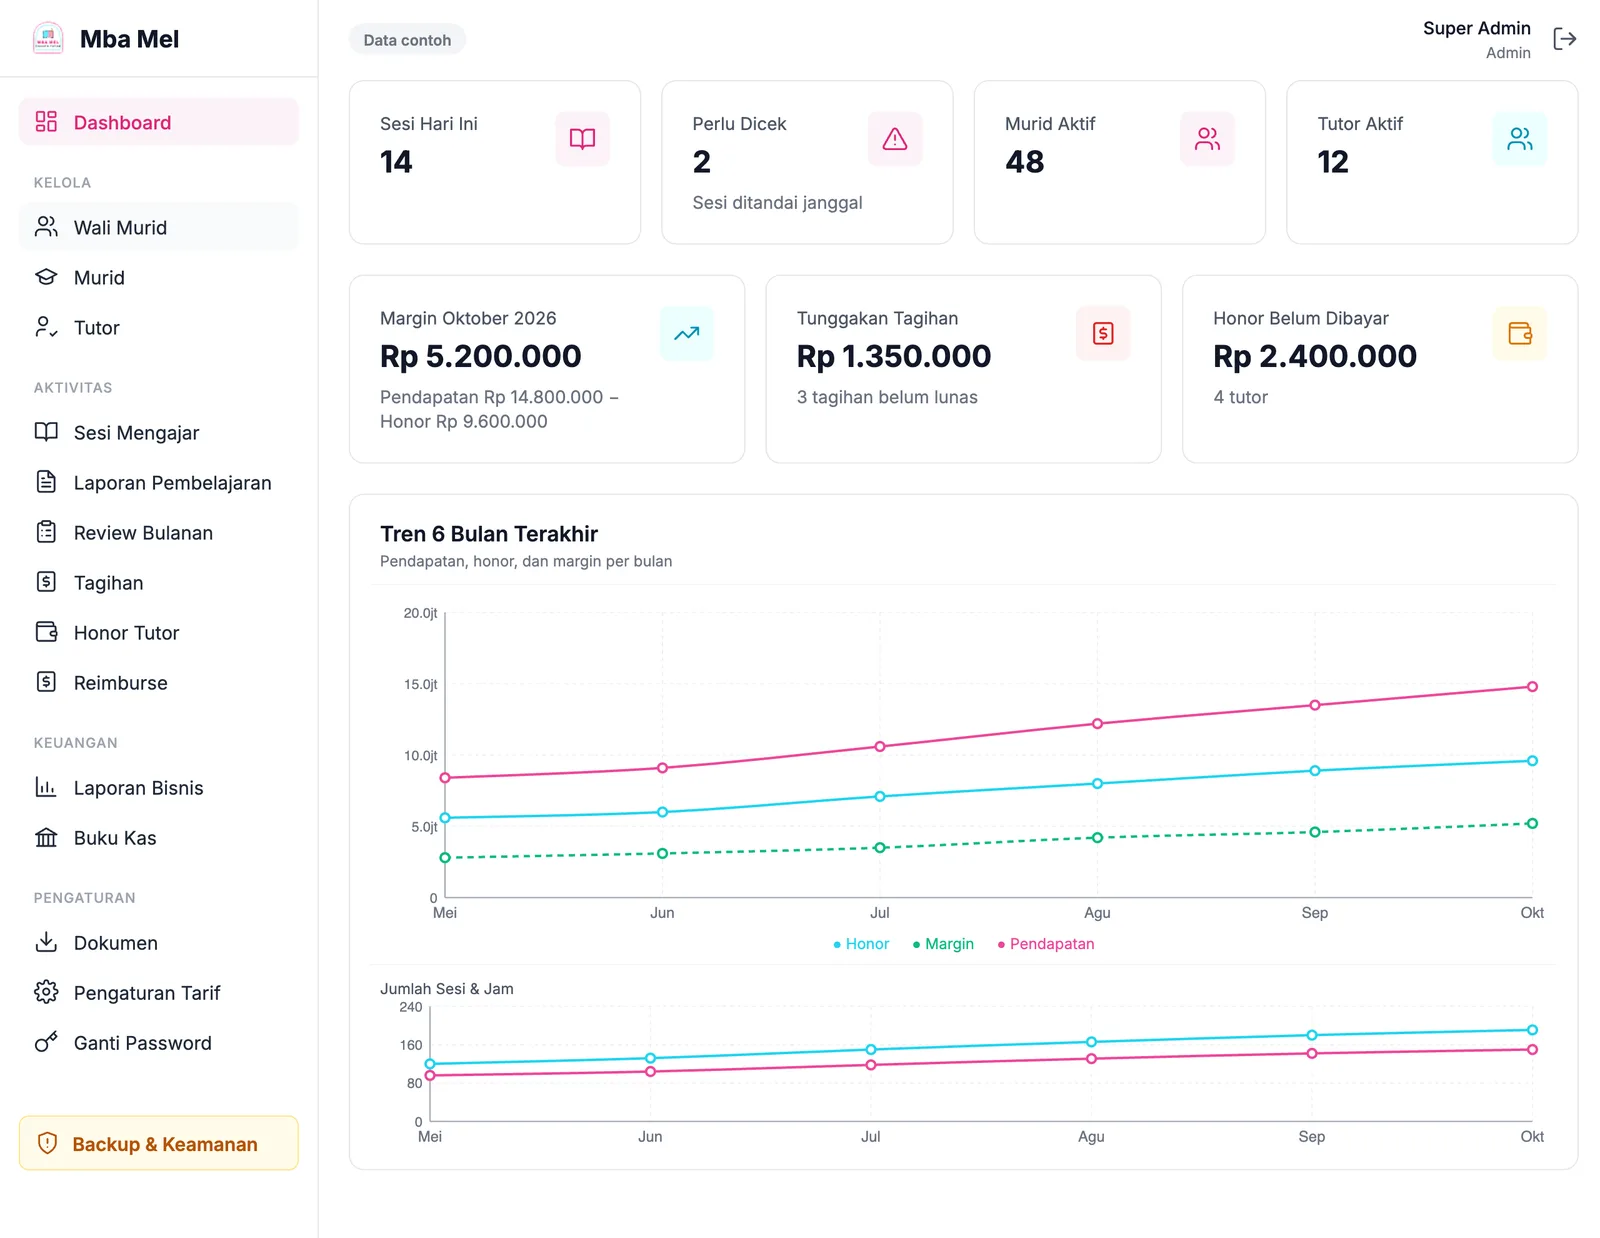Click the users icon on Tutor Aktif card
1600x1238 pixels.
click(x=1520, y=139)
